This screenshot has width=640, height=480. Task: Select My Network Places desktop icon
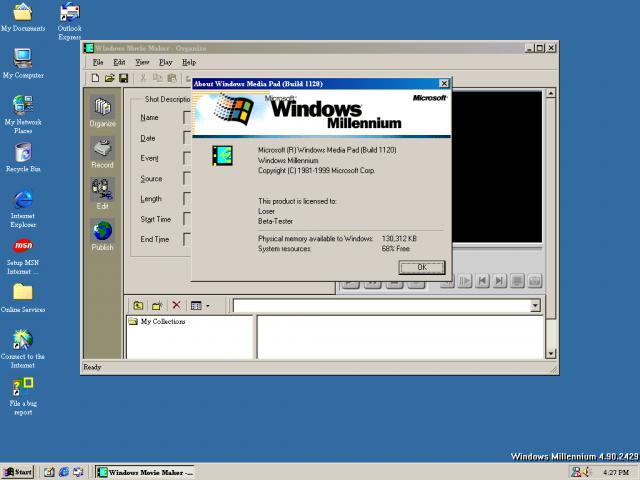(x=23, y=114)
